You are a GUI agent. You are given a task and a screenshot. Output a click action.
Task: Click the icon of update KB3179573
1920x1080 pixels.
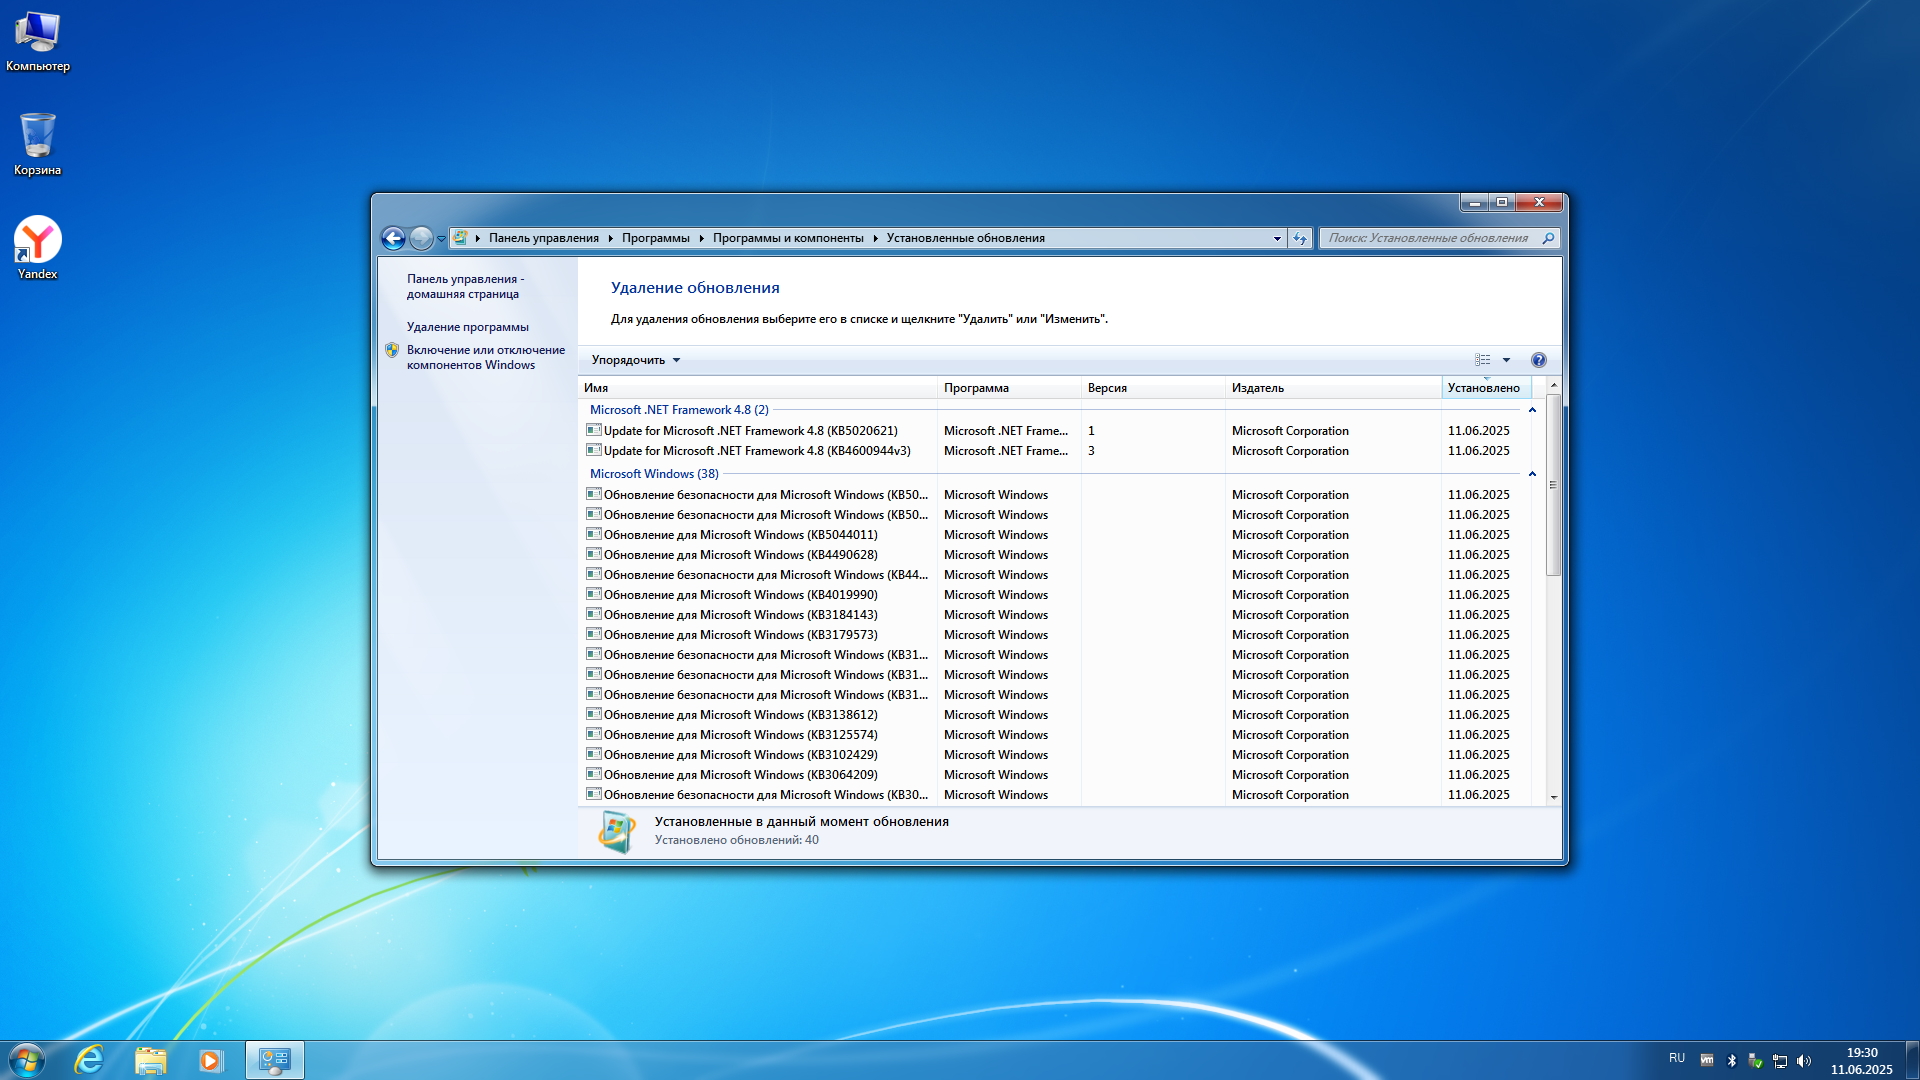click(x=593, y=634)
